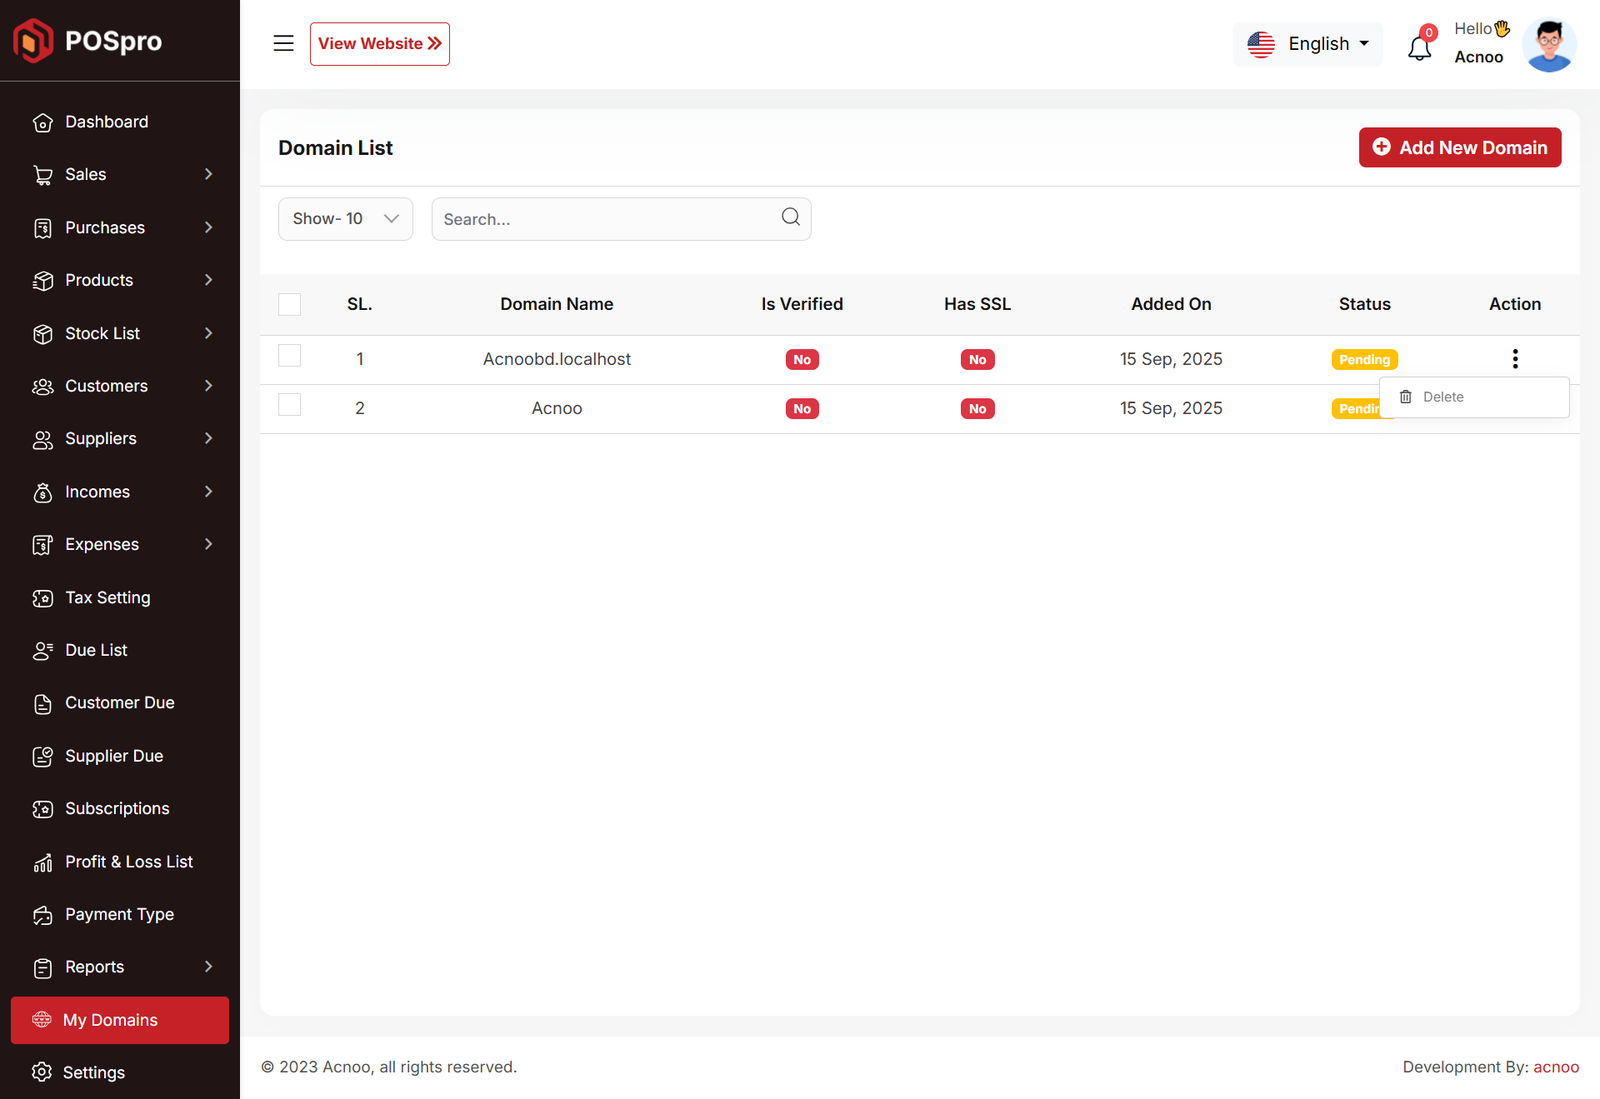The height and width of the screenshot is (1099, 1600).
Task: Toggle the select-all checkbox in table header
Action: (290, 304)
